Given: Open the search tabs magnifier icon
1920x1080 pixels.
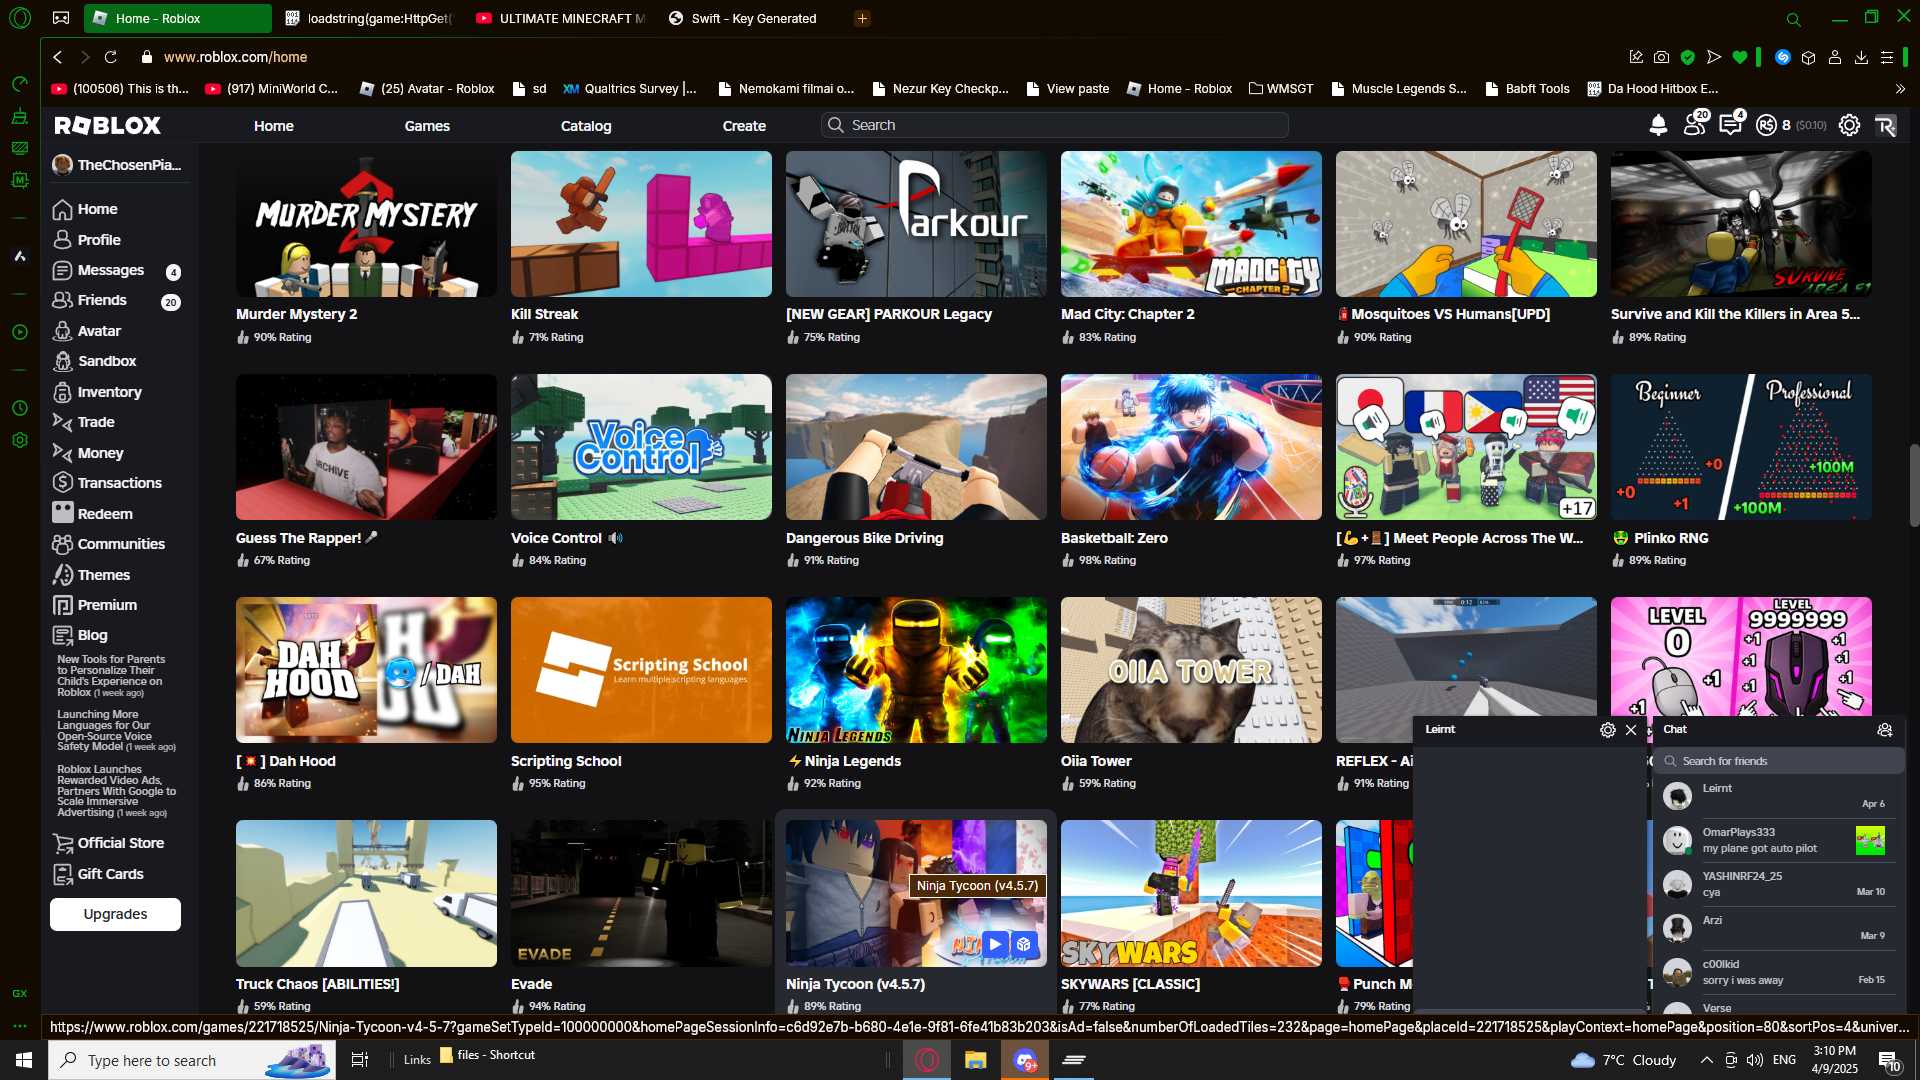Looking at the screenshot, I should [x=1794, y=19].
